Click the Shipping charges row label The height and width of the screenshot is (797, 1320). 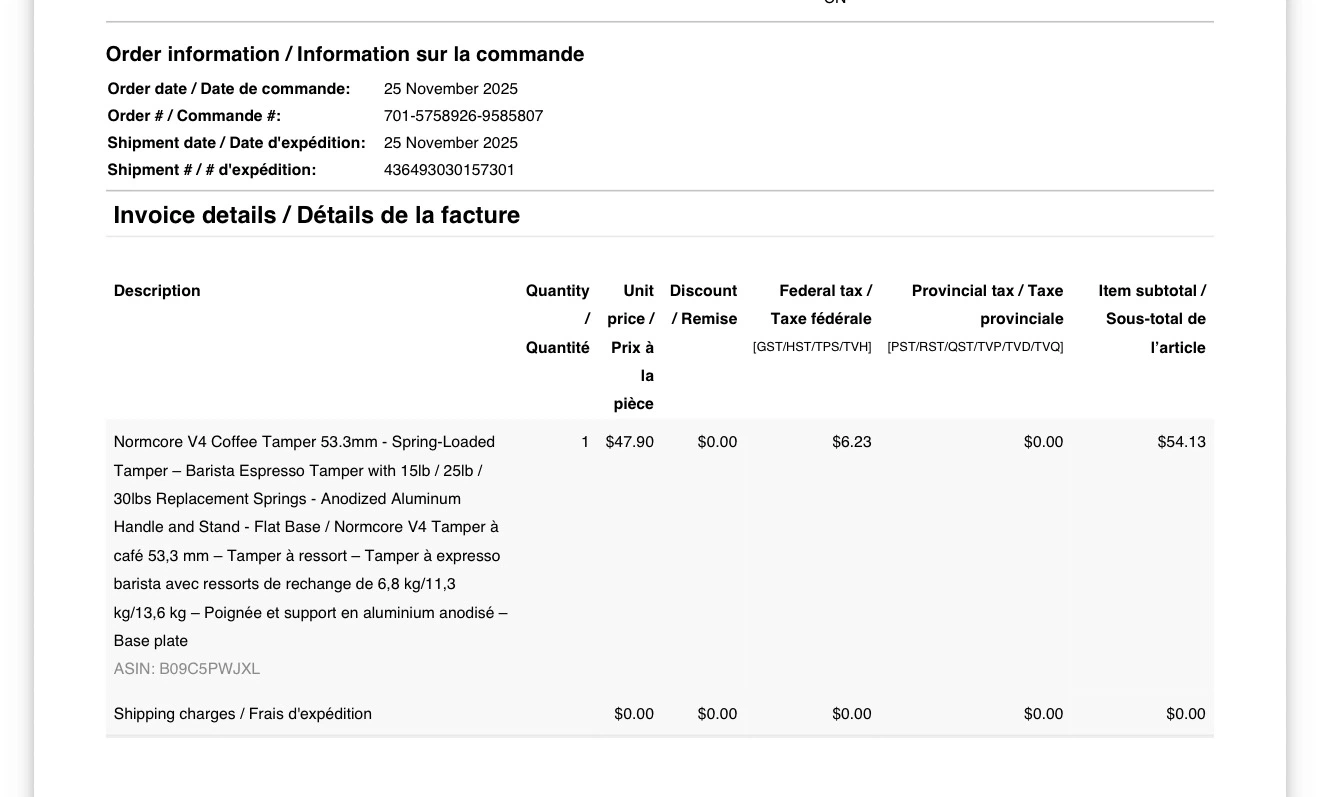(x=243, y=714)
